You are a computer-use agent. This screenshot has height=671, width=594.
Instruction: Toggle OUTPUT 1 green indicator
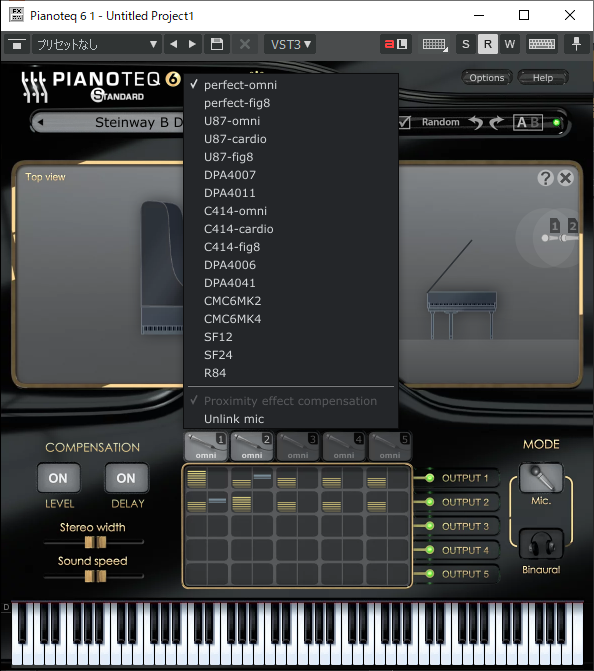point(430,478)
